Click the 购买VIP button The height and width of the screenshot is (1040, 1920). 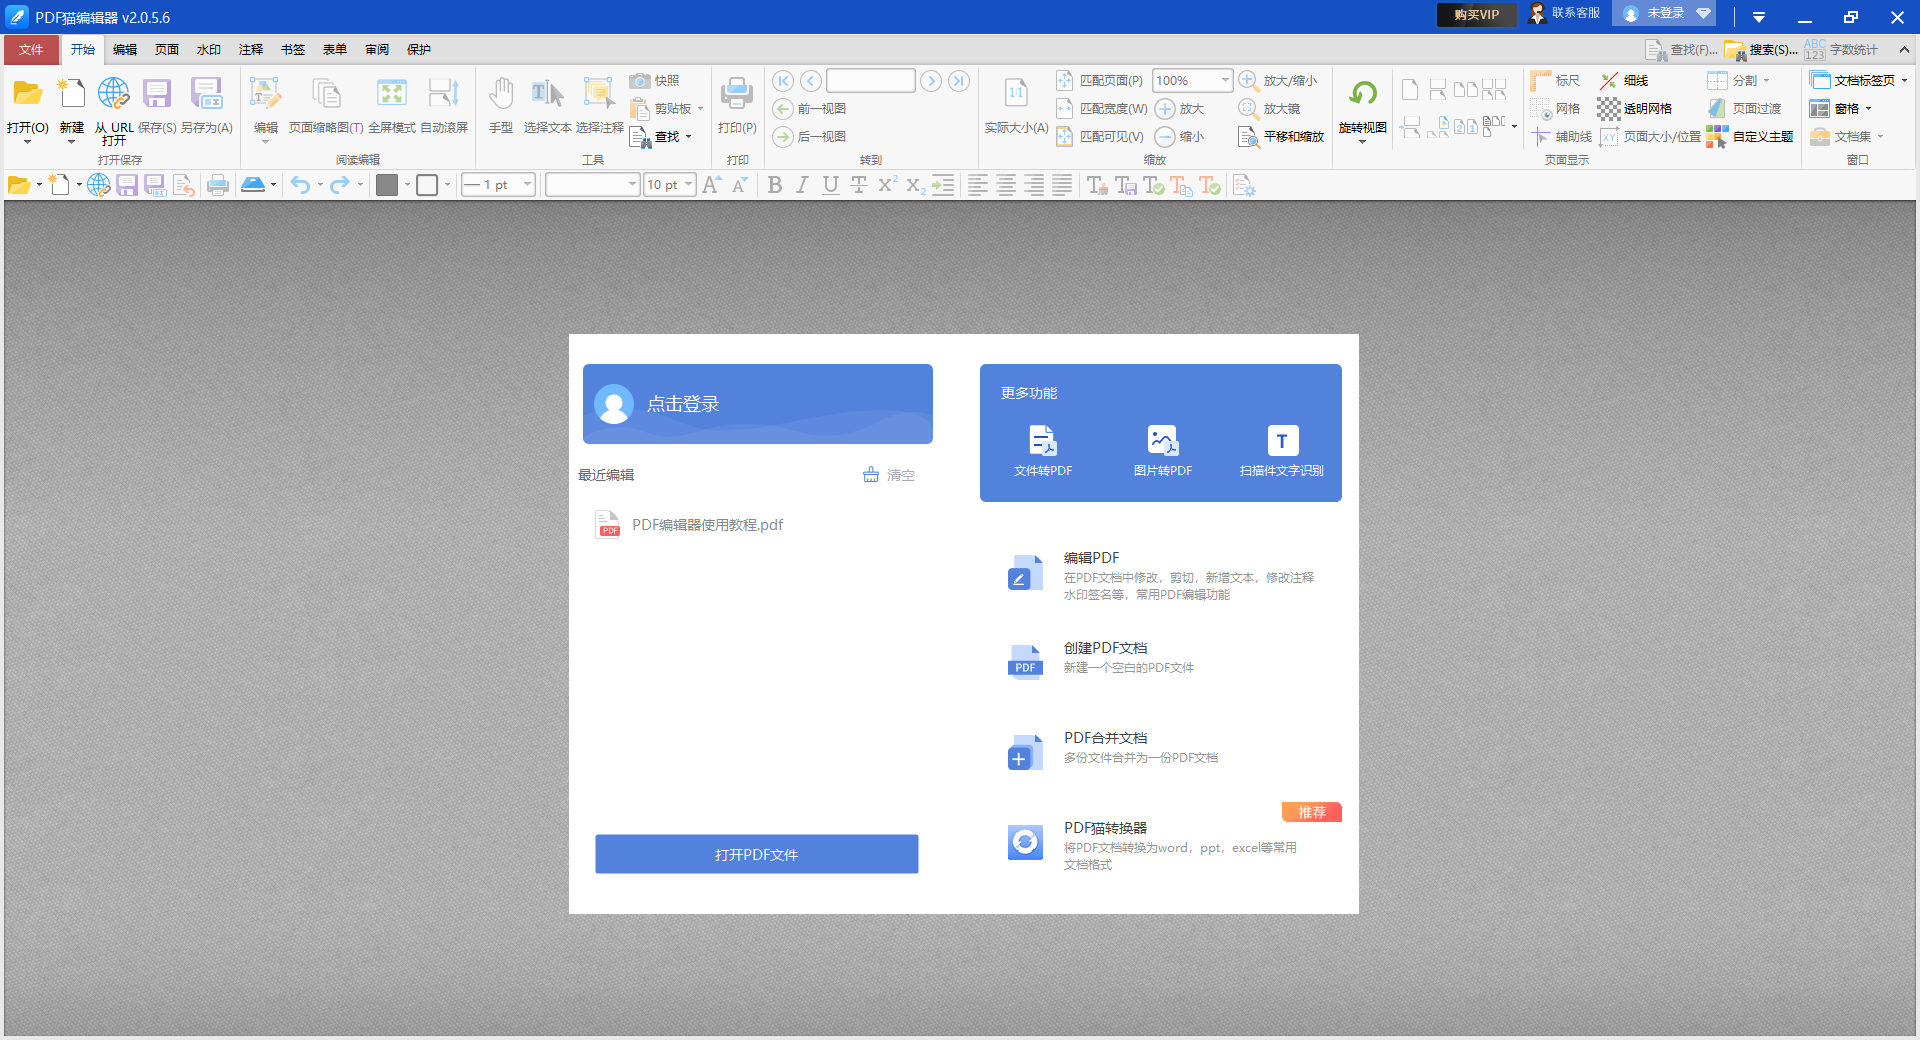tap(1477, 14)
